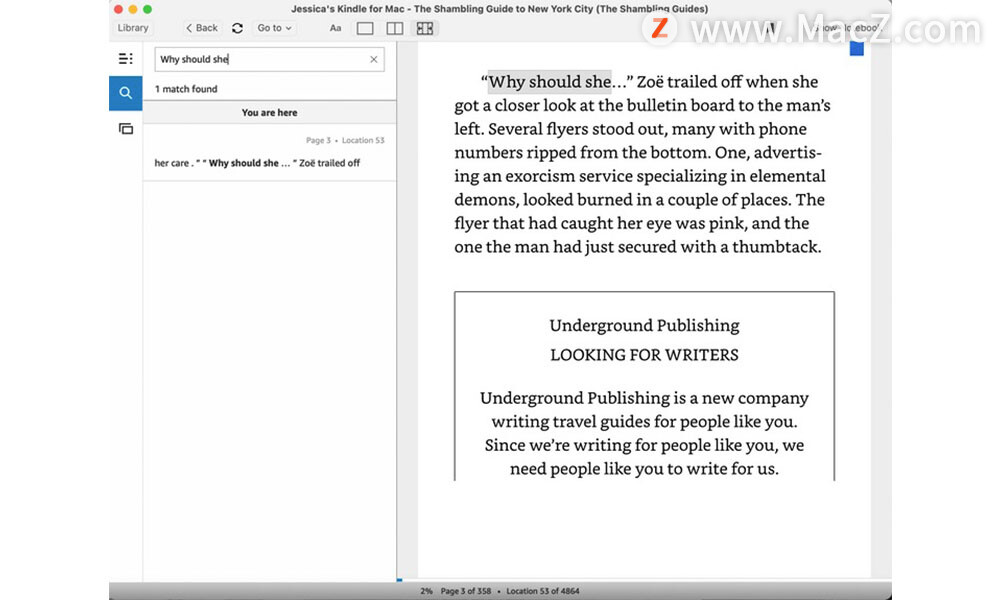Switch to single column layout
The height and width of the screenshot is (600, 1000).
365,28
